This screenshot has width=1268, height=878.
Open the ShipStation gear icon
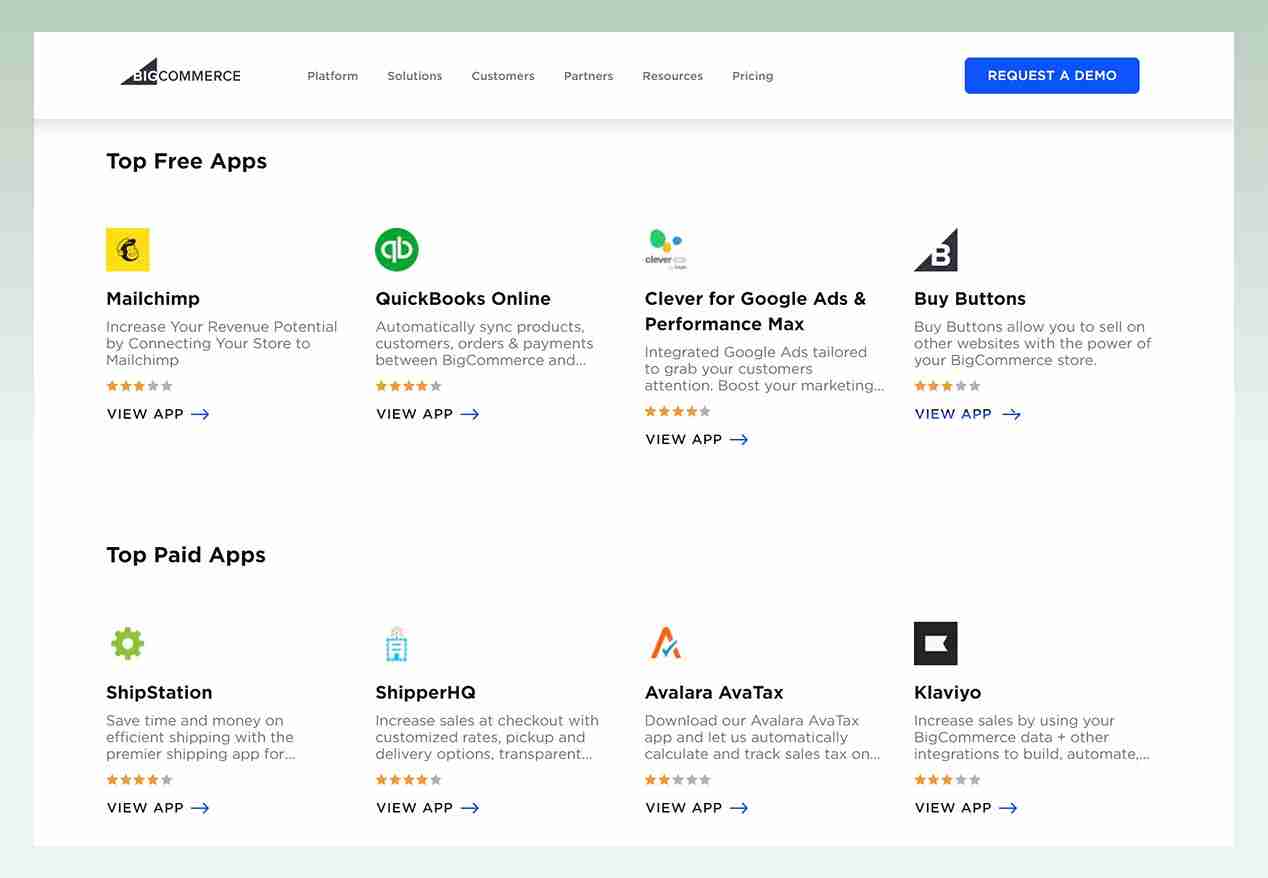(128, 643)
